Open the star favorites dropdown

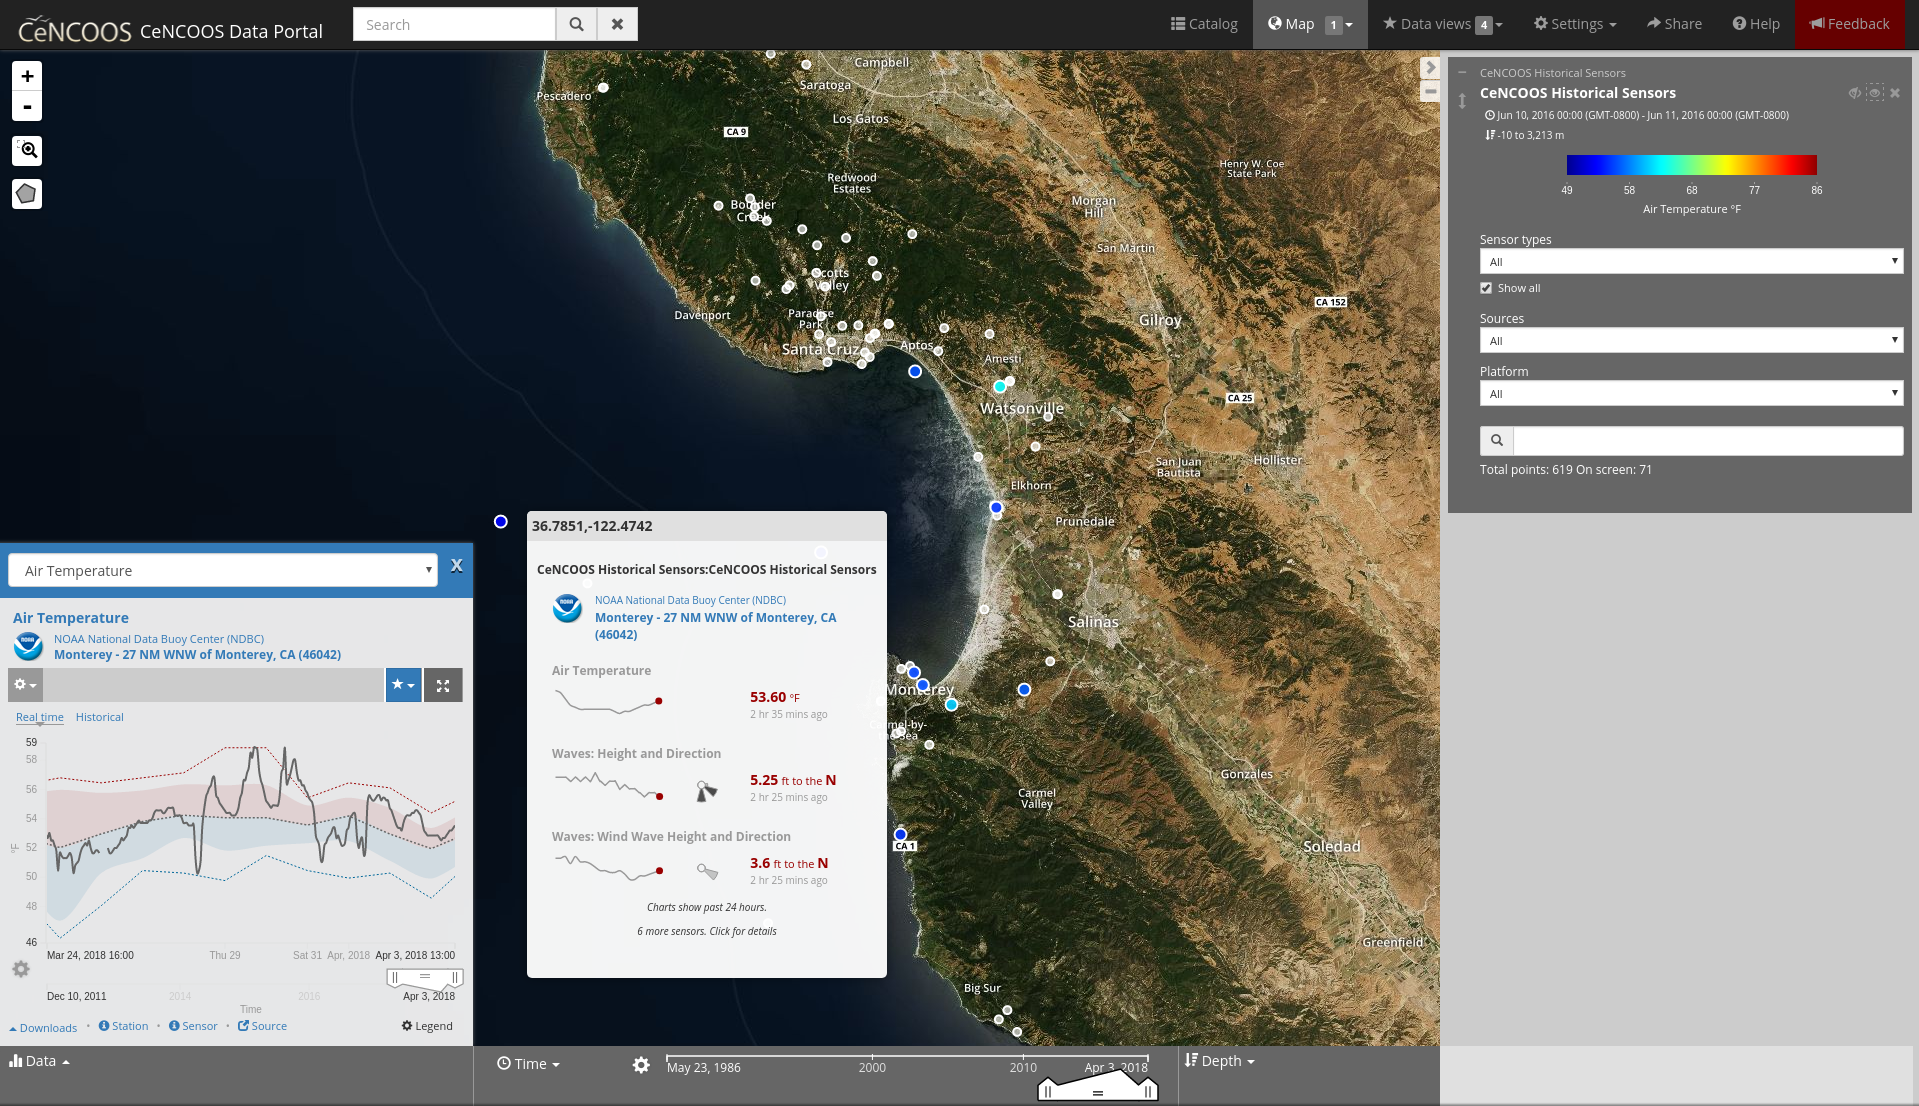[404, 685]
